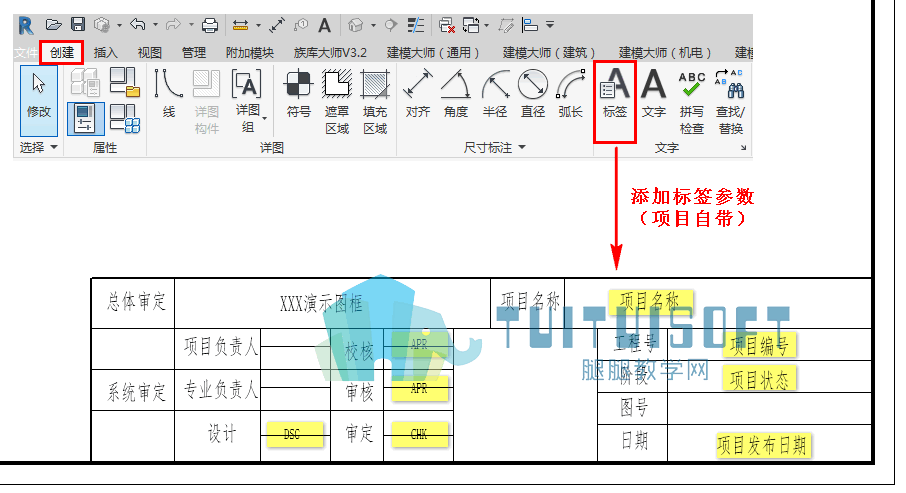This screenshot has height=493, width=906.
Task: Click the Undo arrow icon
Action: click(138, 24)
